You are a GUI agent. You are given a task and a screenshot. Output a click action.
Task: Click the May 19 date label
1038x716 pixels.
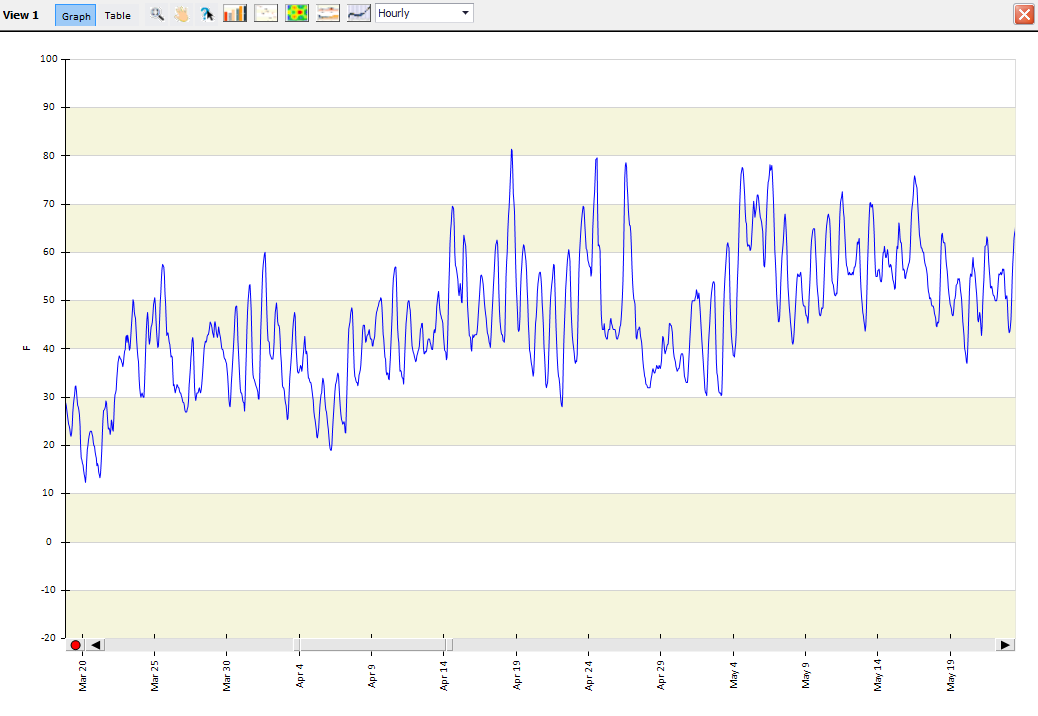pyautogui.click(x=951, y=676)
